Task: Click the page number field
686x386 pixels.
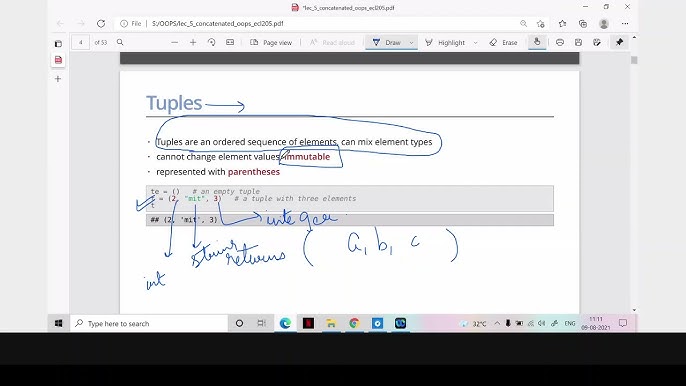Action: coord(80,42)
